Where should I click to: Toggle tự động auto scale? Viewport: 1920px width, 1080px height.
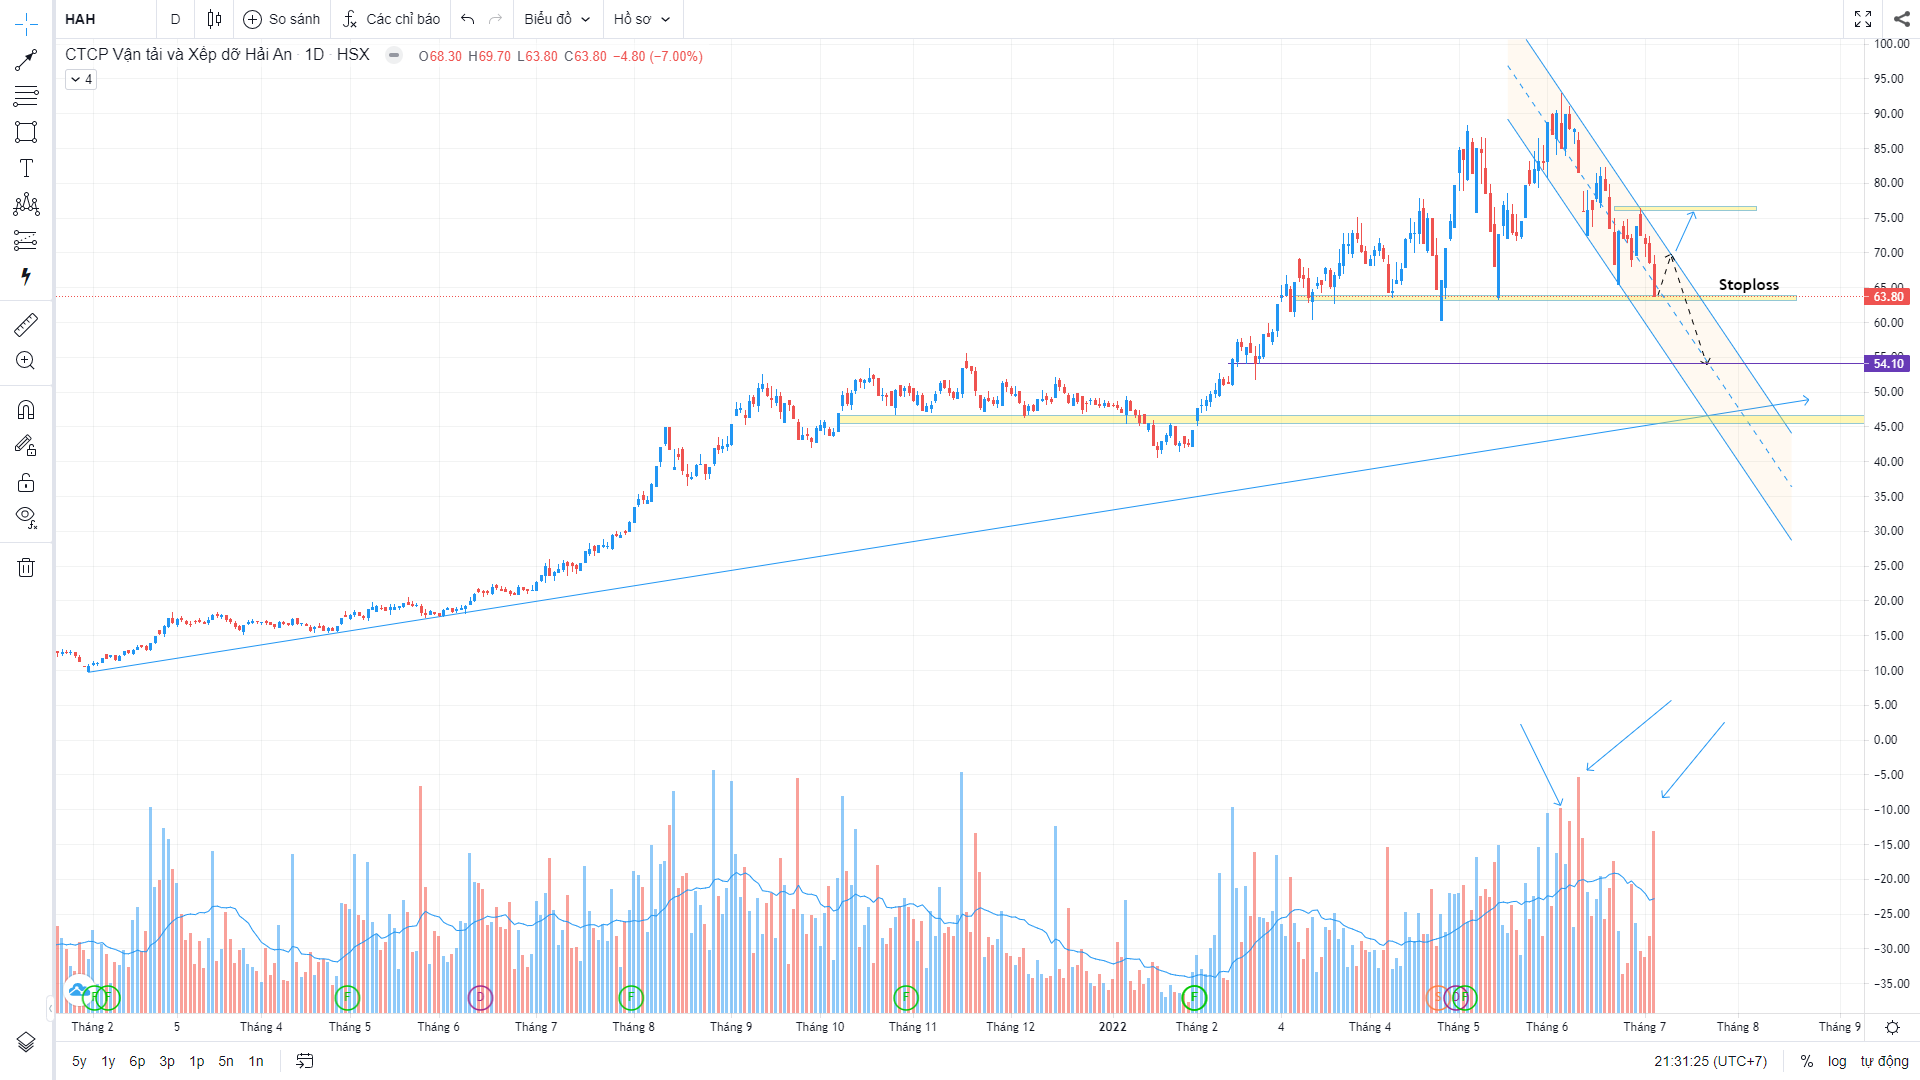coord(1884,1061)
